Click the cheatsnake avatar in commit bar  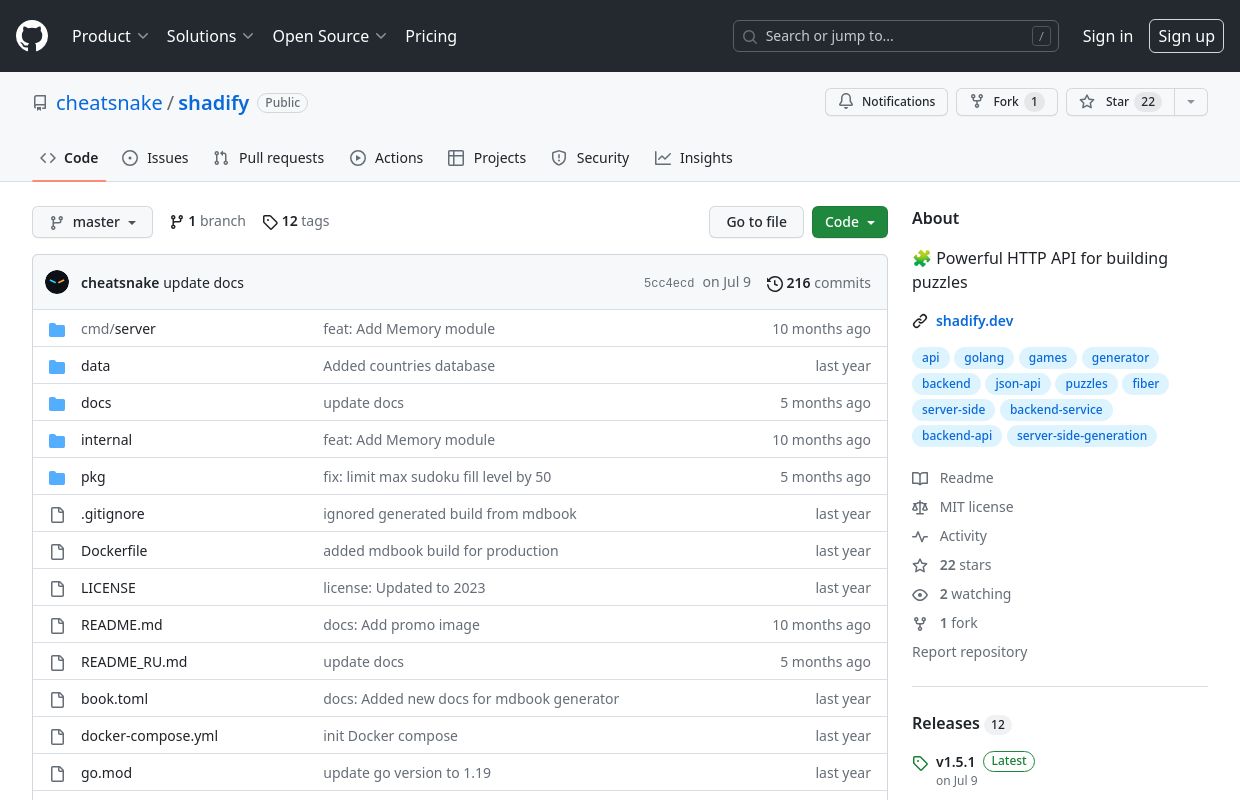(57, 282)
